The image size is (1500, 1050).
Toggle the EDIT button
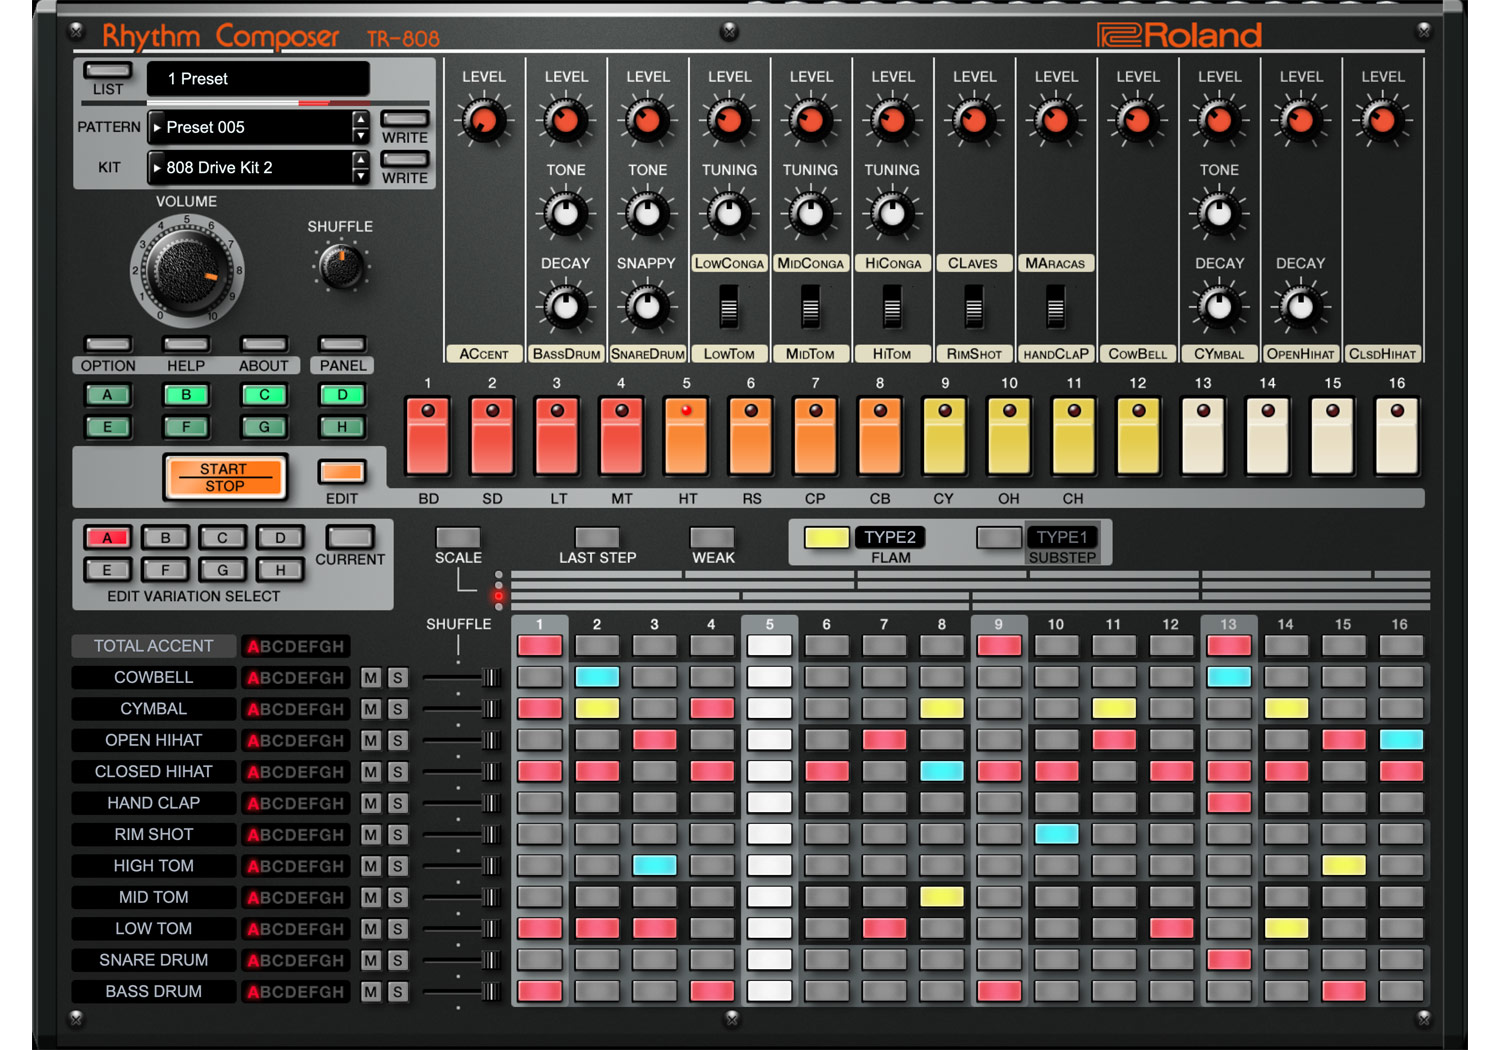342,471
